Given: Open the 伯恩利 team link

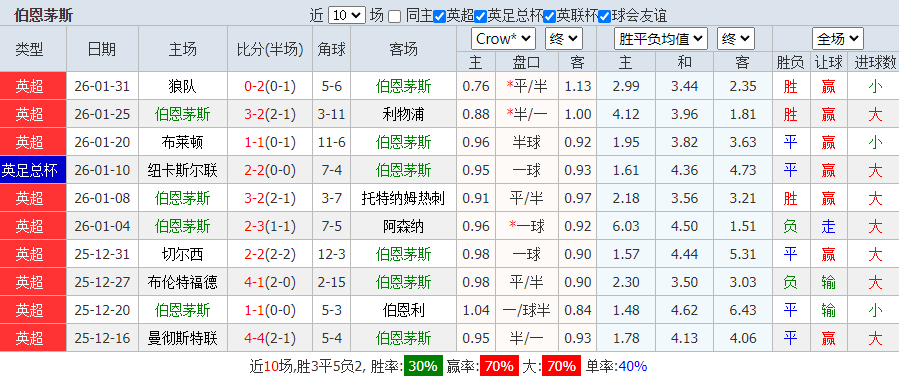Looking at the screenshot, I should [404, 311].
